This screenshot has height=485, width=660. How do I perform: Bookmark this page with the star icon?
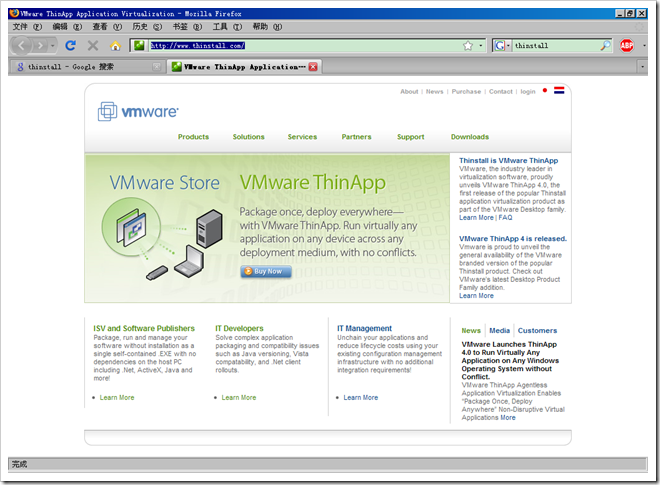[468, 45]
